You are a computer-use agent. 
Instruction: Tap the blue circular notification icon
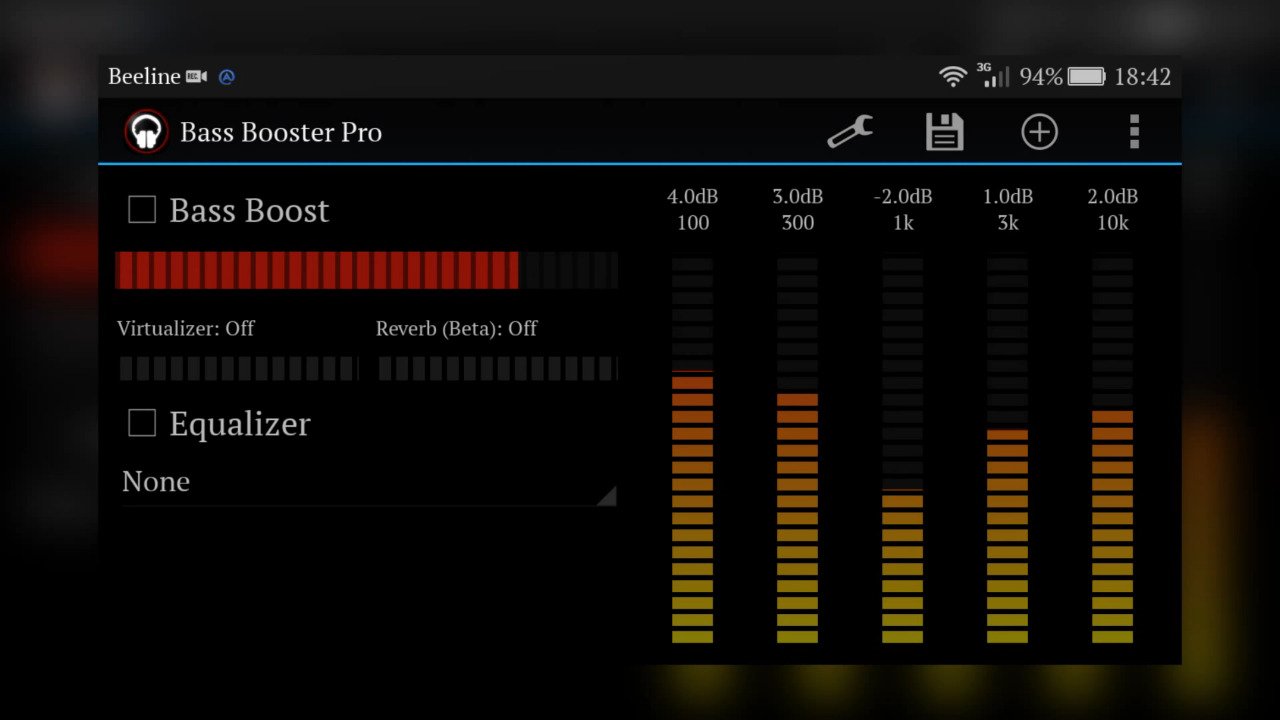tap(227, 76)
